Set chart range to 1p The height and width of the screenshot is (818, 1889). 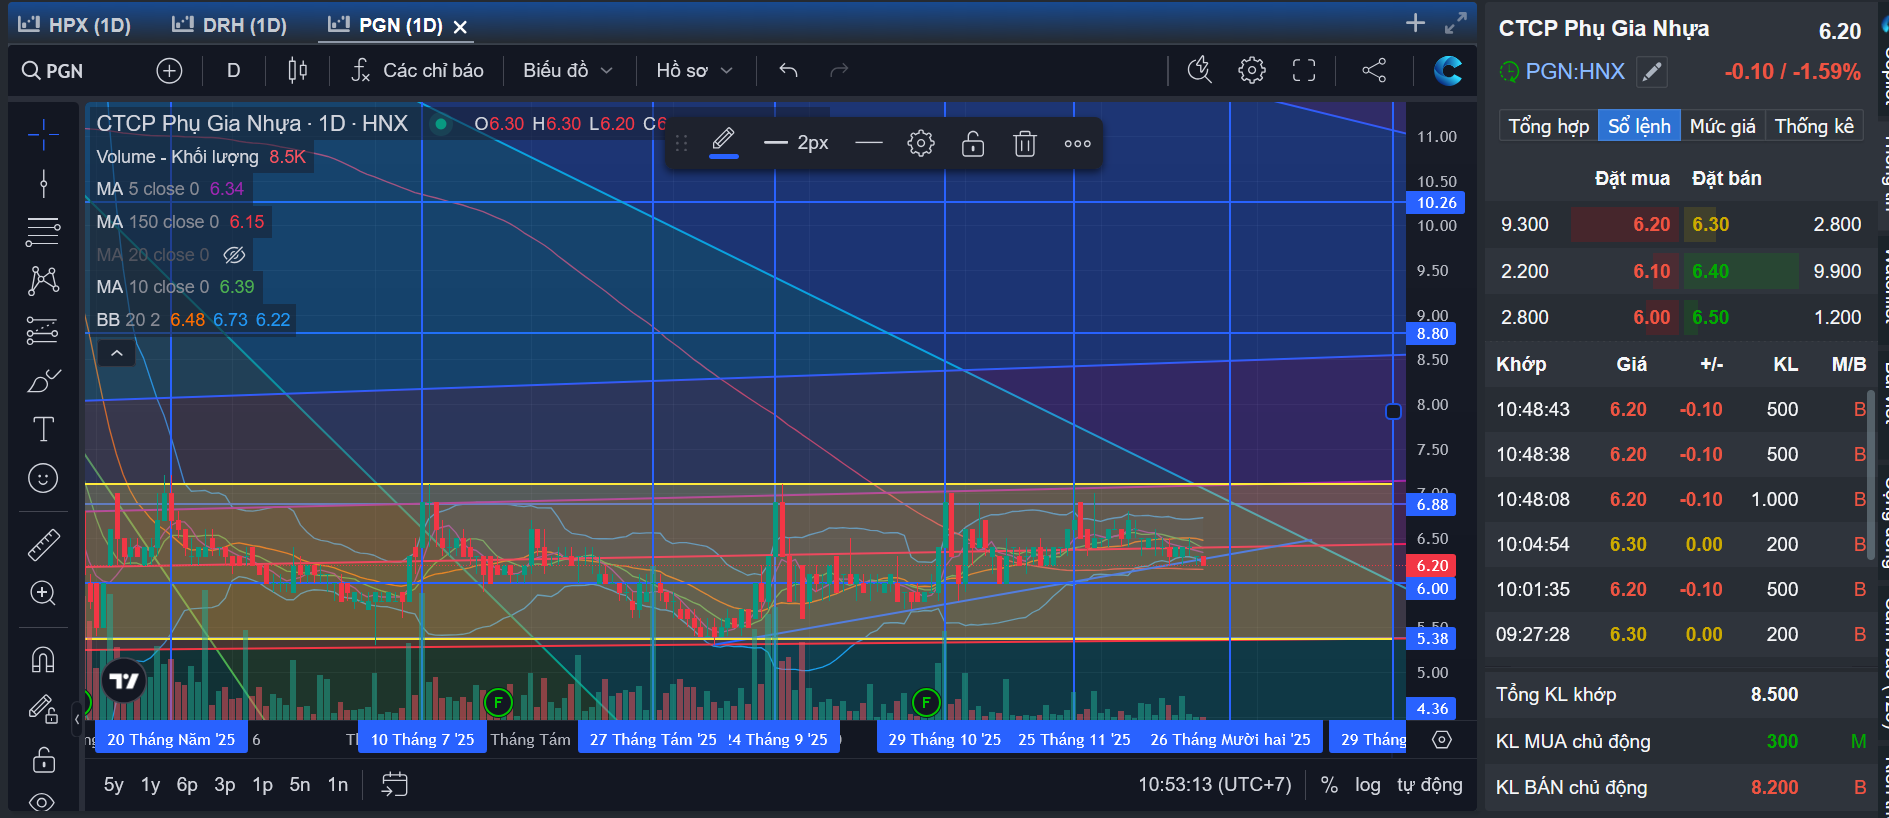point(262,785)
